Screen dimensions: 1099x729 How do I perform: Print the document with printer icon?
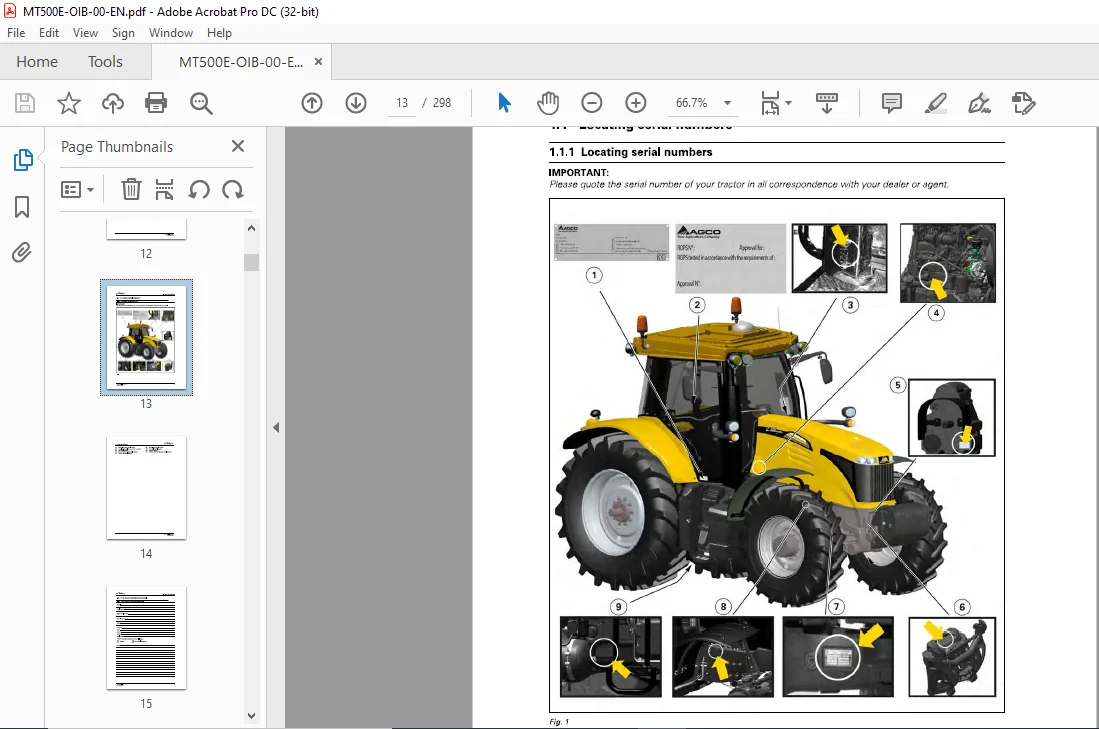156,103
